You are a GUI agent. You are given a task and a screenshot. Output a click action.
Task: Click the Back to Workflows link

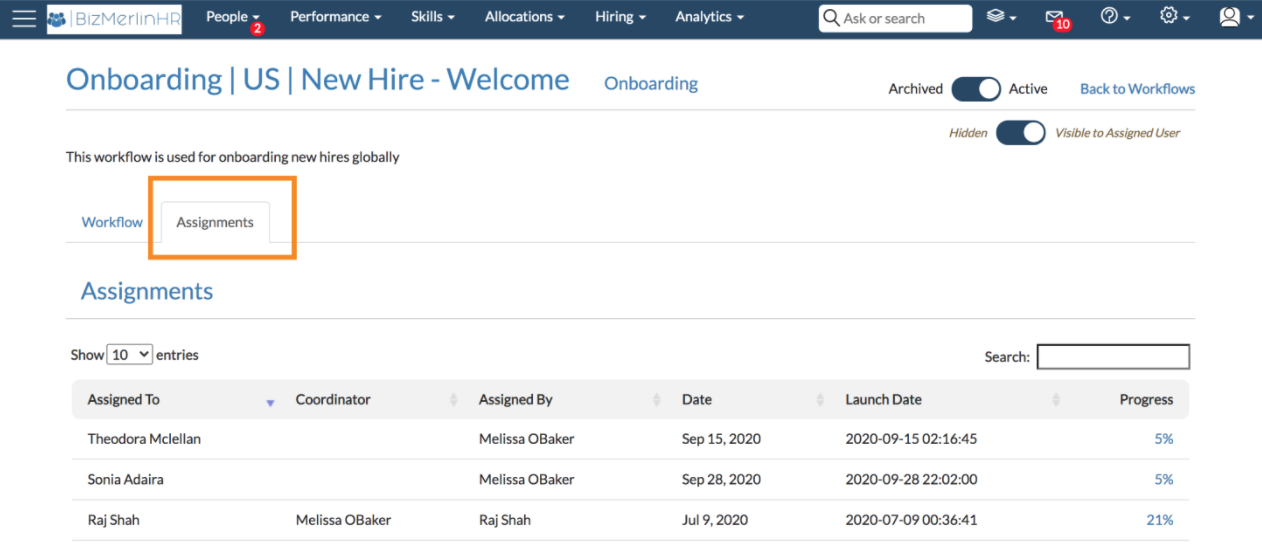tap(1137, 89)
